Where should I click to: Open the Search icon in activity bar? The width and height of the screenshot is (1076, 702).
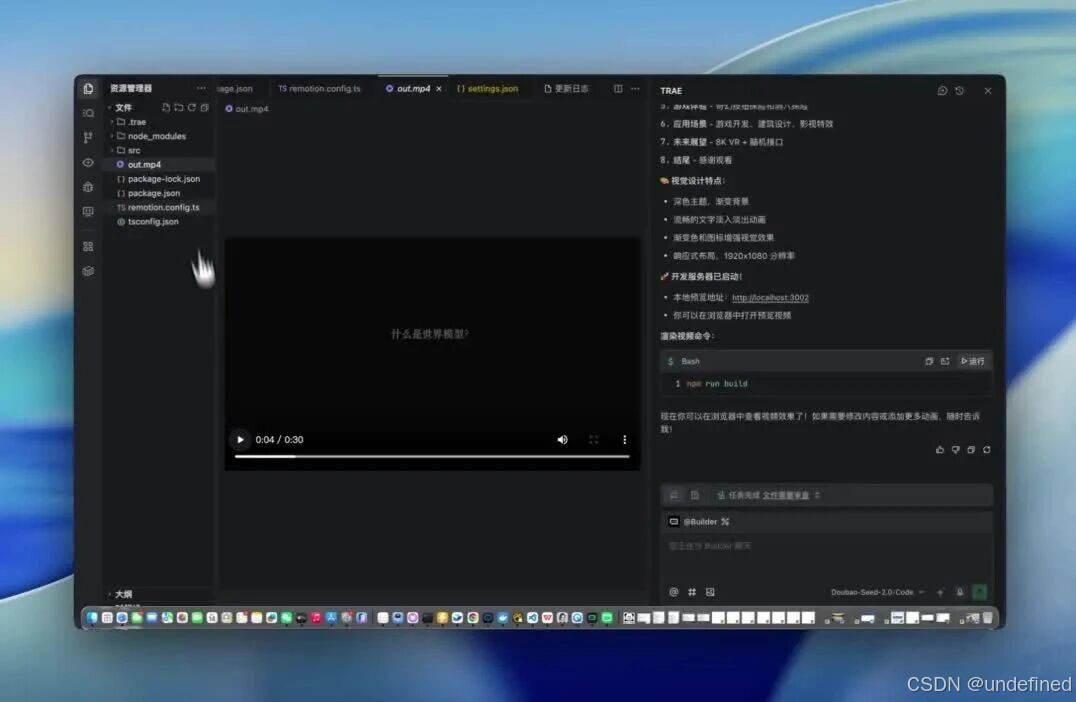pos(88,113)
